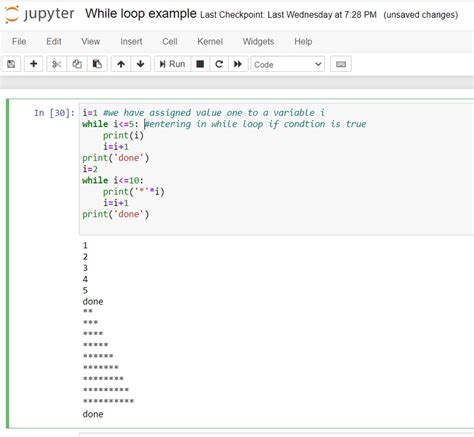Interrupt the kernel with stop icon
Image resolution: width=474 pixels, height=437 pixels.
point(200,64)
